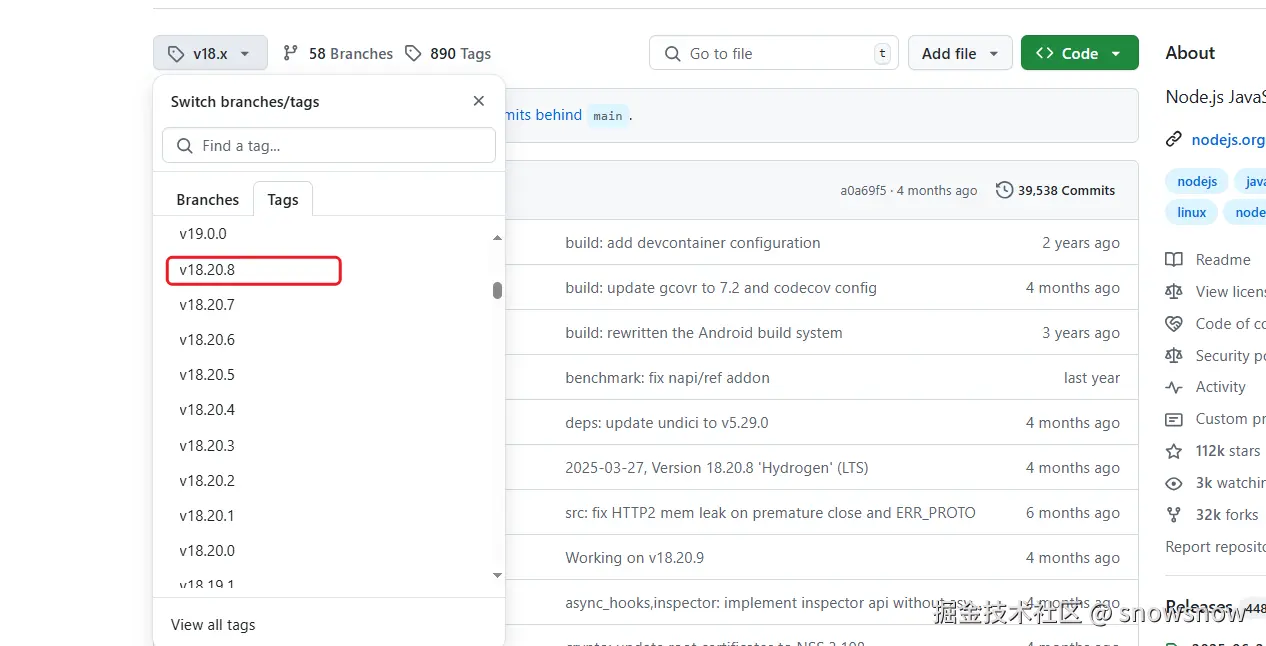Open the v18.x branch selector dropdown
Viewport: 1266px width, 646px height.
point(210,53)
